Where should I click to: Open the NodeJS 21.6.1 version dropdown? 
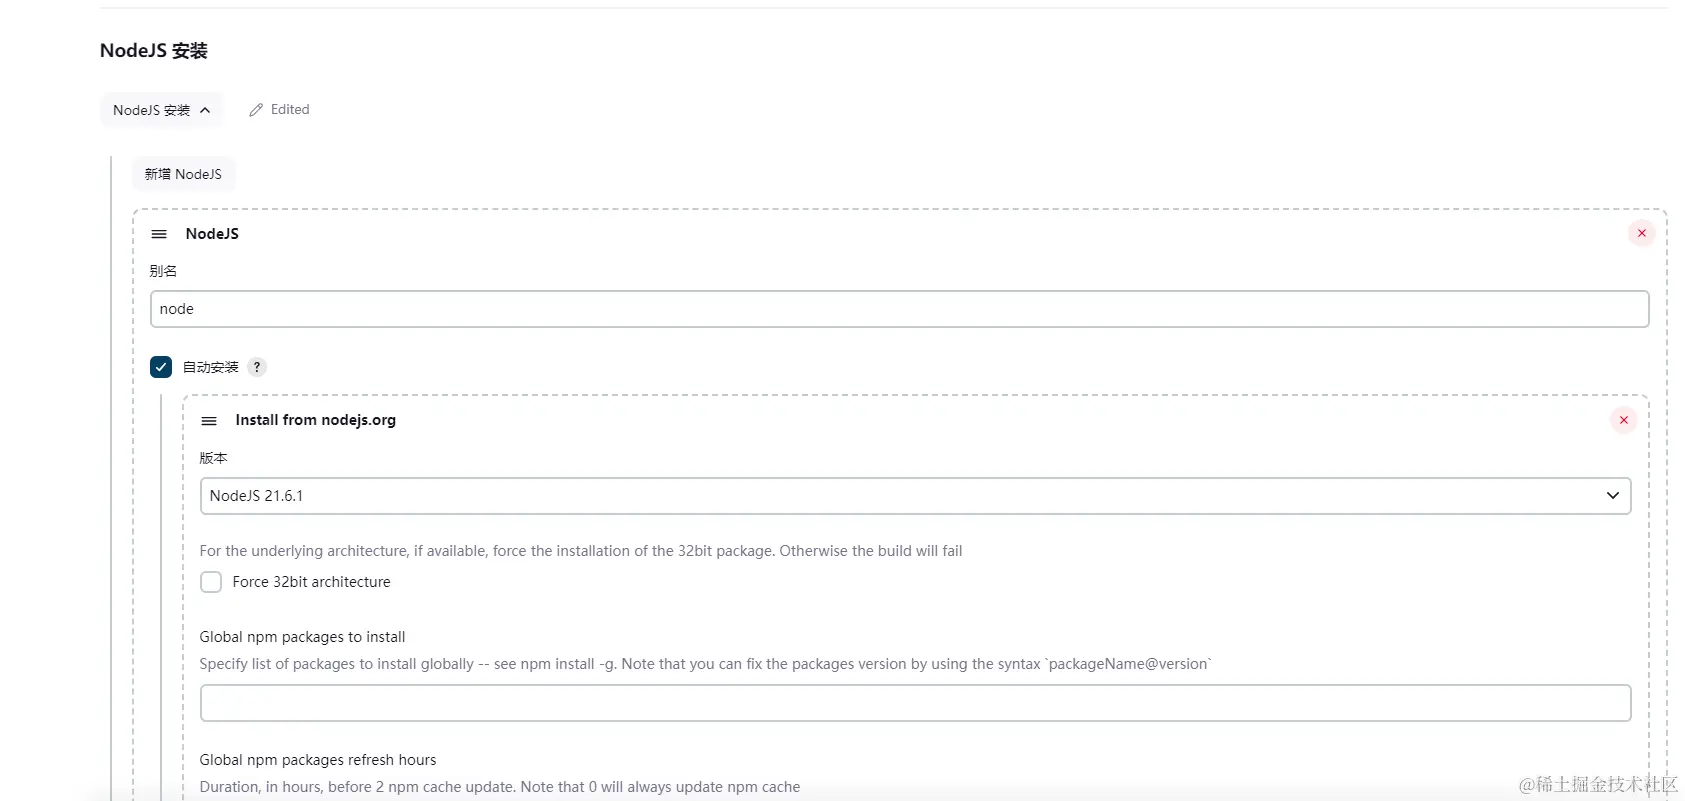coord(915,496)
